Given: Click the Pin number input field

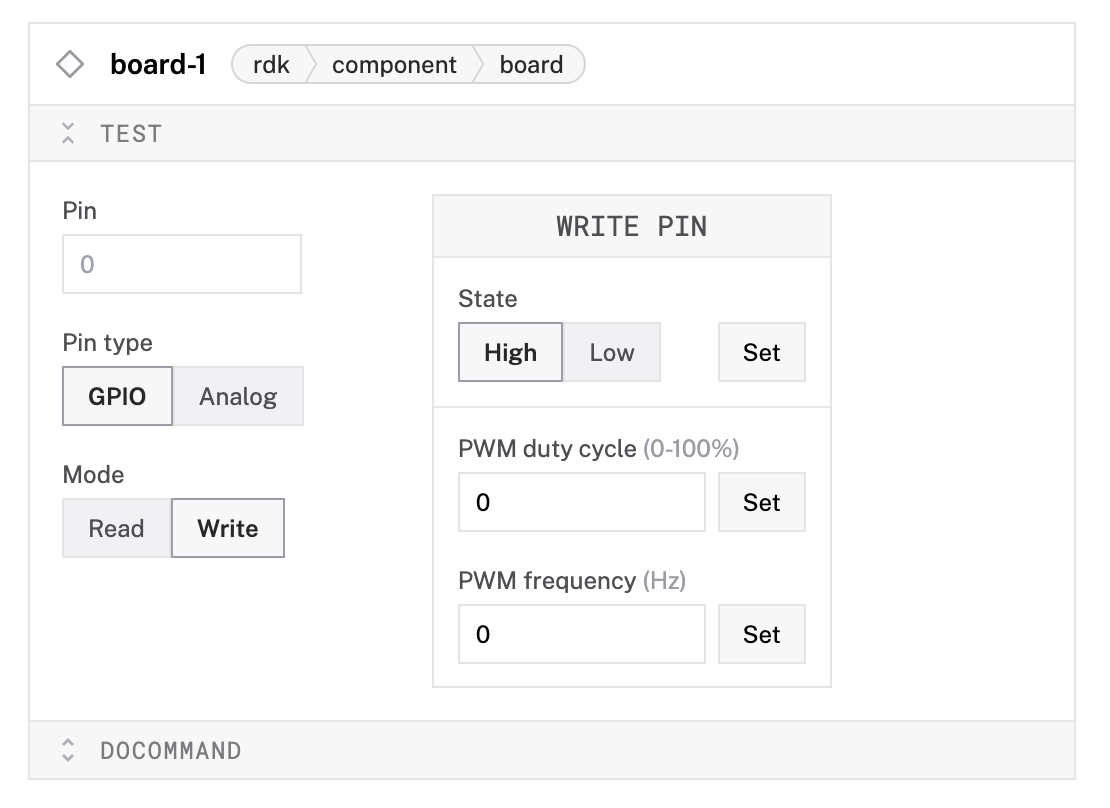Looking at the screenshot, I should 182,264.
